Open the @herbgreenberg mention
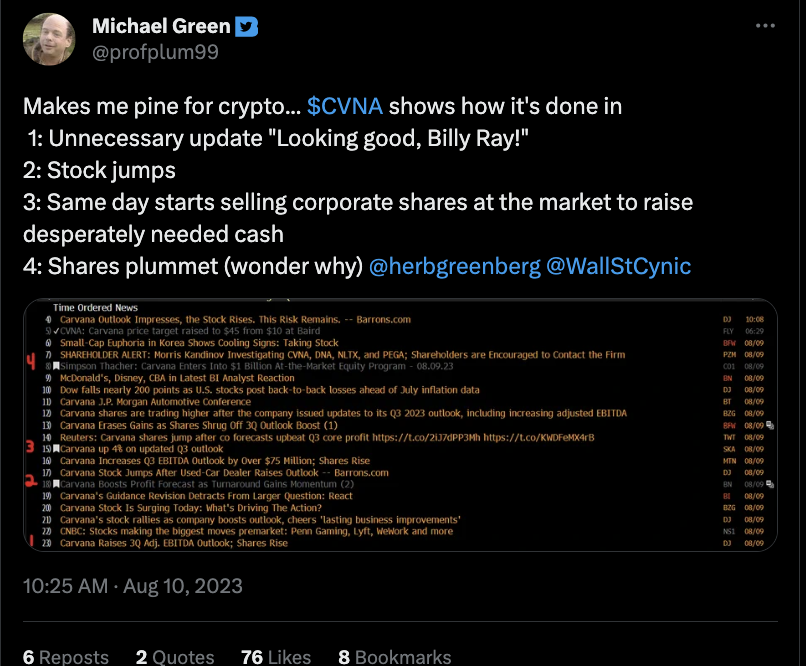Image resolution: width=806 pixels, height=666 pixels. (x=454, y=266)
